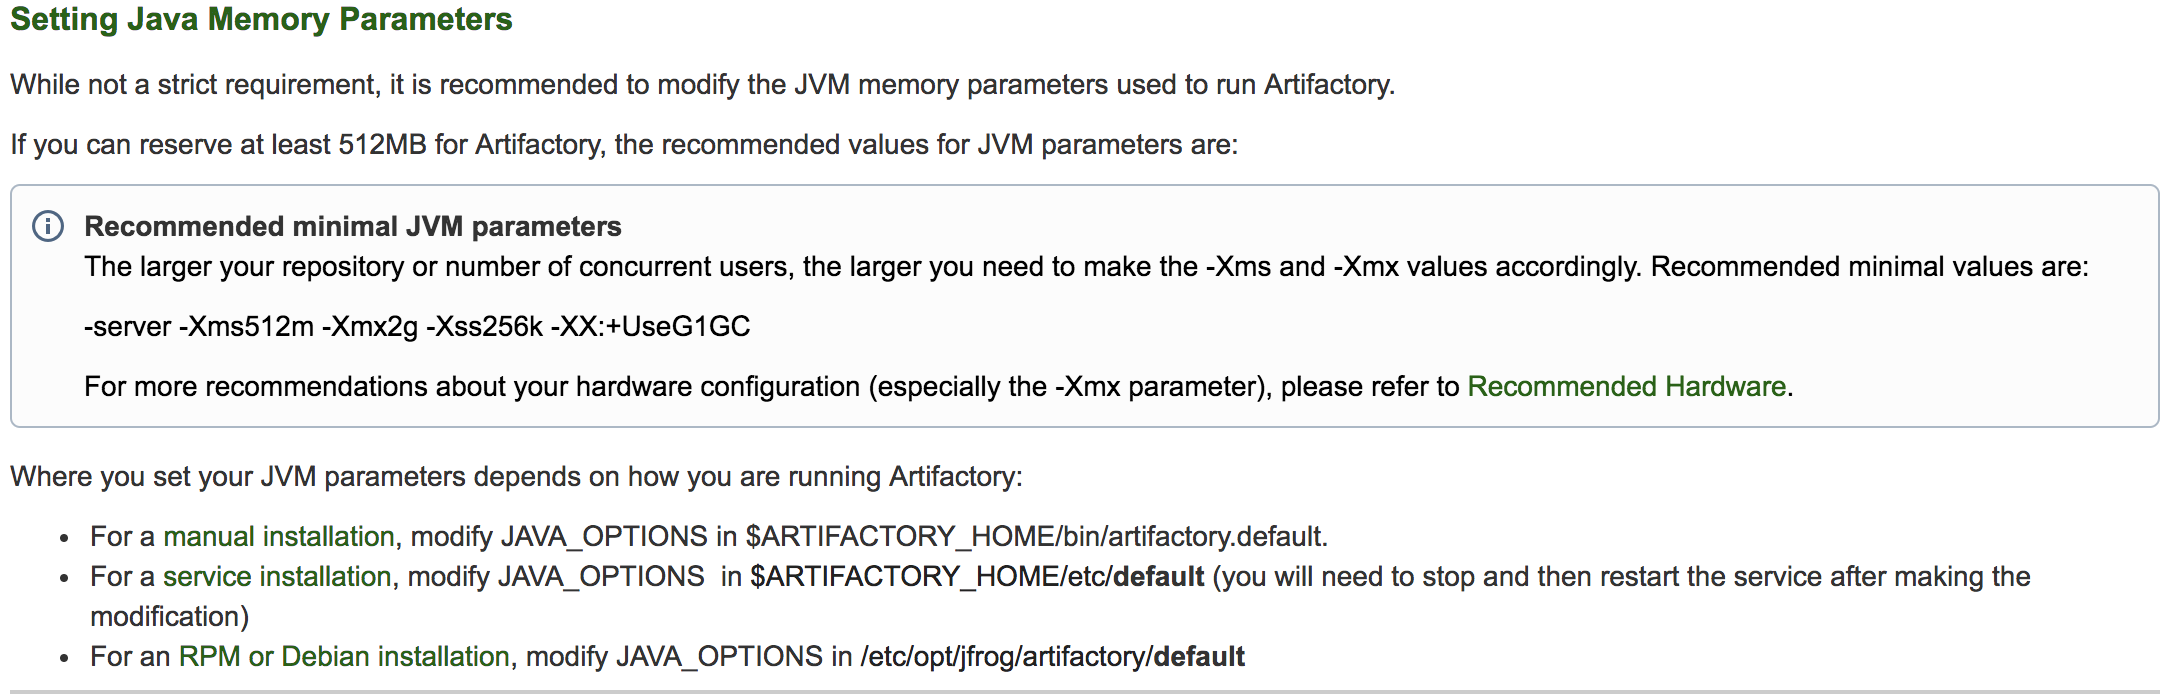Click the -Xss256k option text

click(484, 327)
